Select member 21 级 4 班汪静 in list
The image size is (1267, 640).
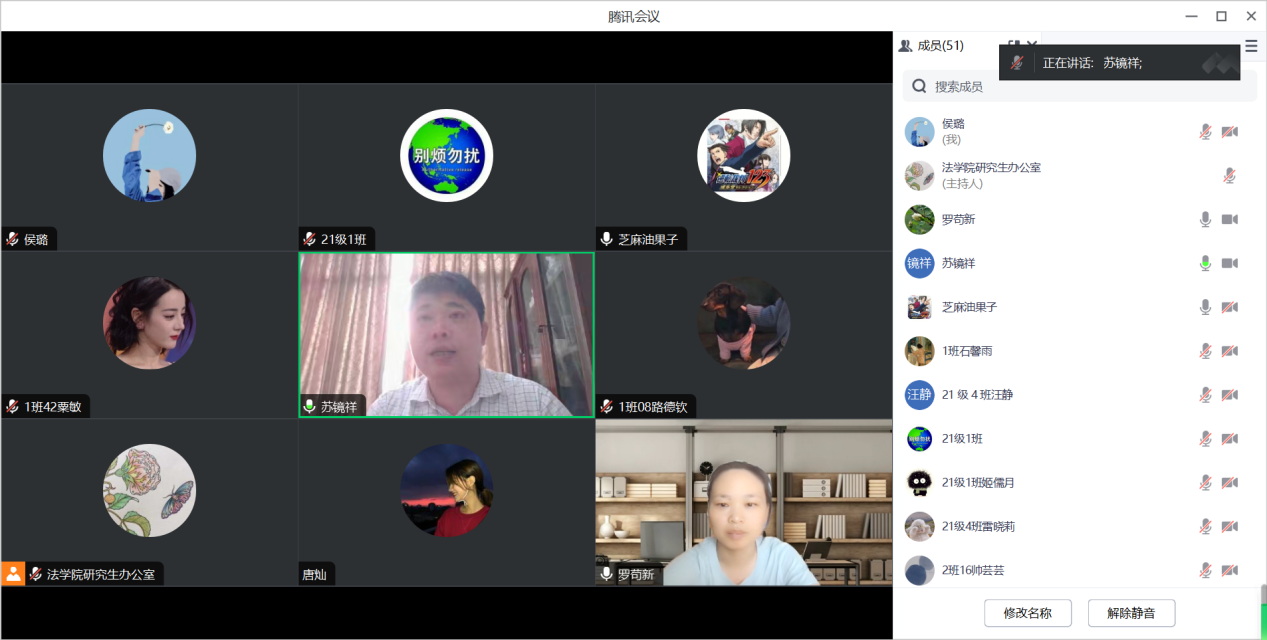(977, 395)
